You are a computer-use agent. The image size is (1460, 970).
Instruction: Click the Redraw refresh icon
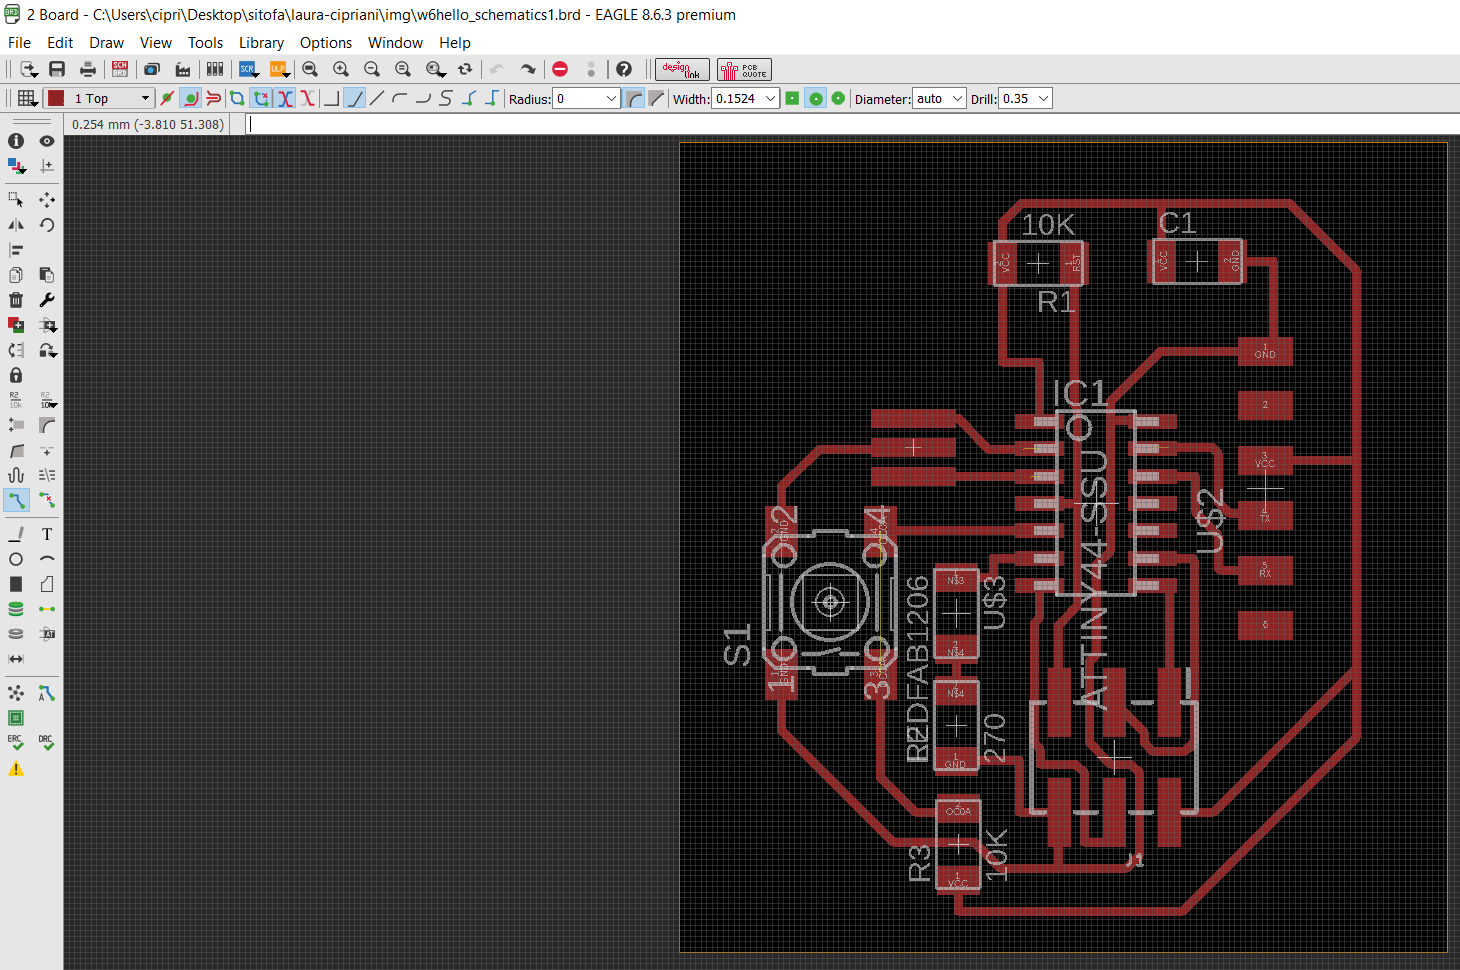(x=465, y=69)
